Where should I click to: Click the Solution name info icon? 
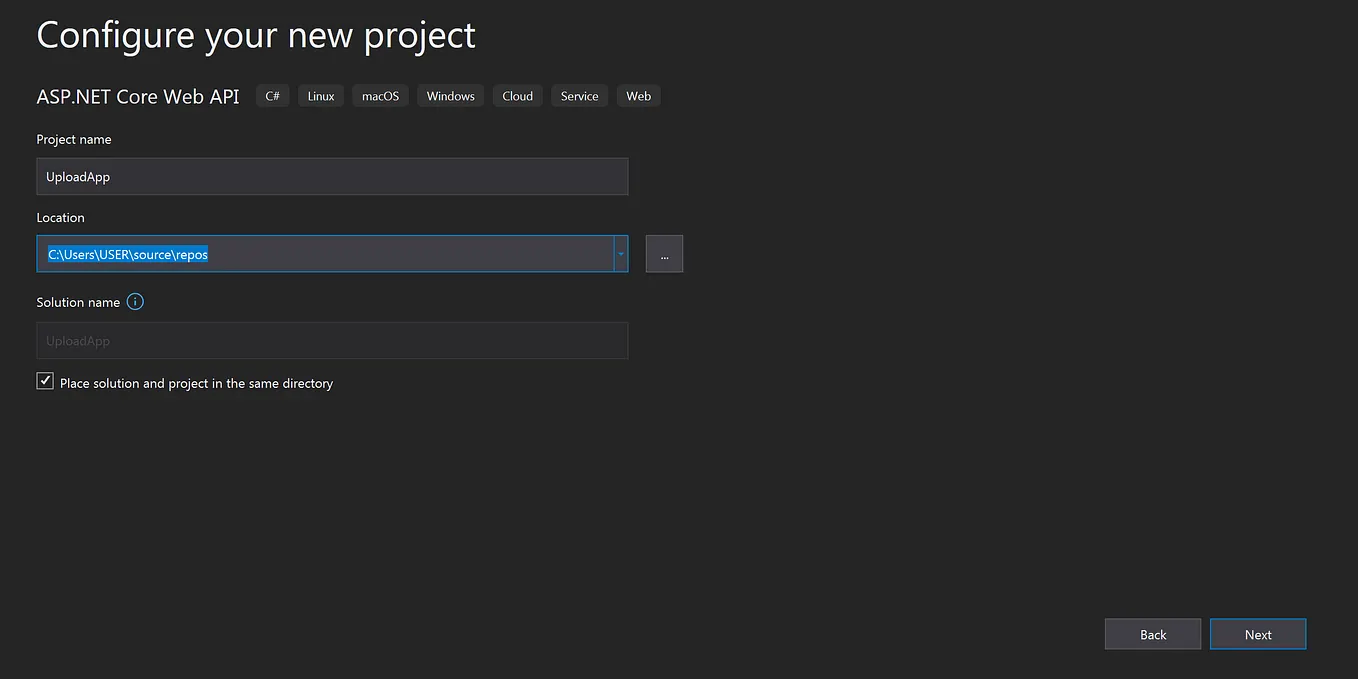coord(135,301)
